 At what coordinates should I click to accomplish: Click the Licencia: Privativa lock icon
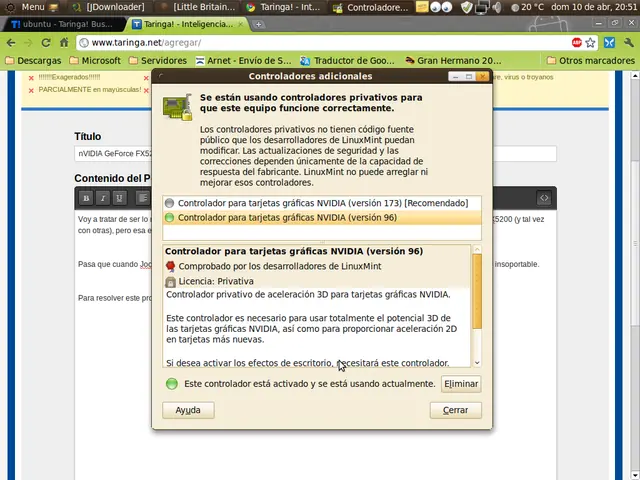(171, 282)
